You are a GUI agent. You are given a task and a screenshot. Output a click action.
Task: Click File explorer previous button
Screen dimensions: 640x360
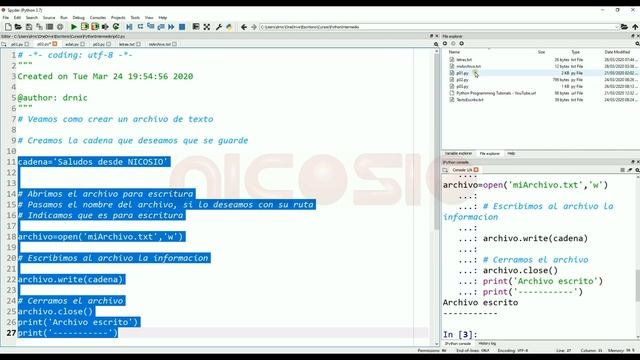pyautogui.click(x=445, y=43)
